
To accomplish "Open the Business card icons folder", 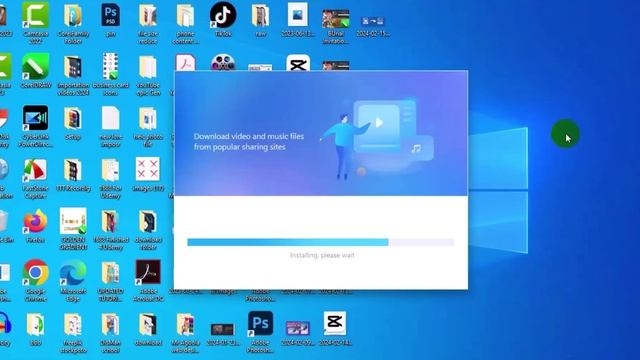I will [x=111, y=66].
